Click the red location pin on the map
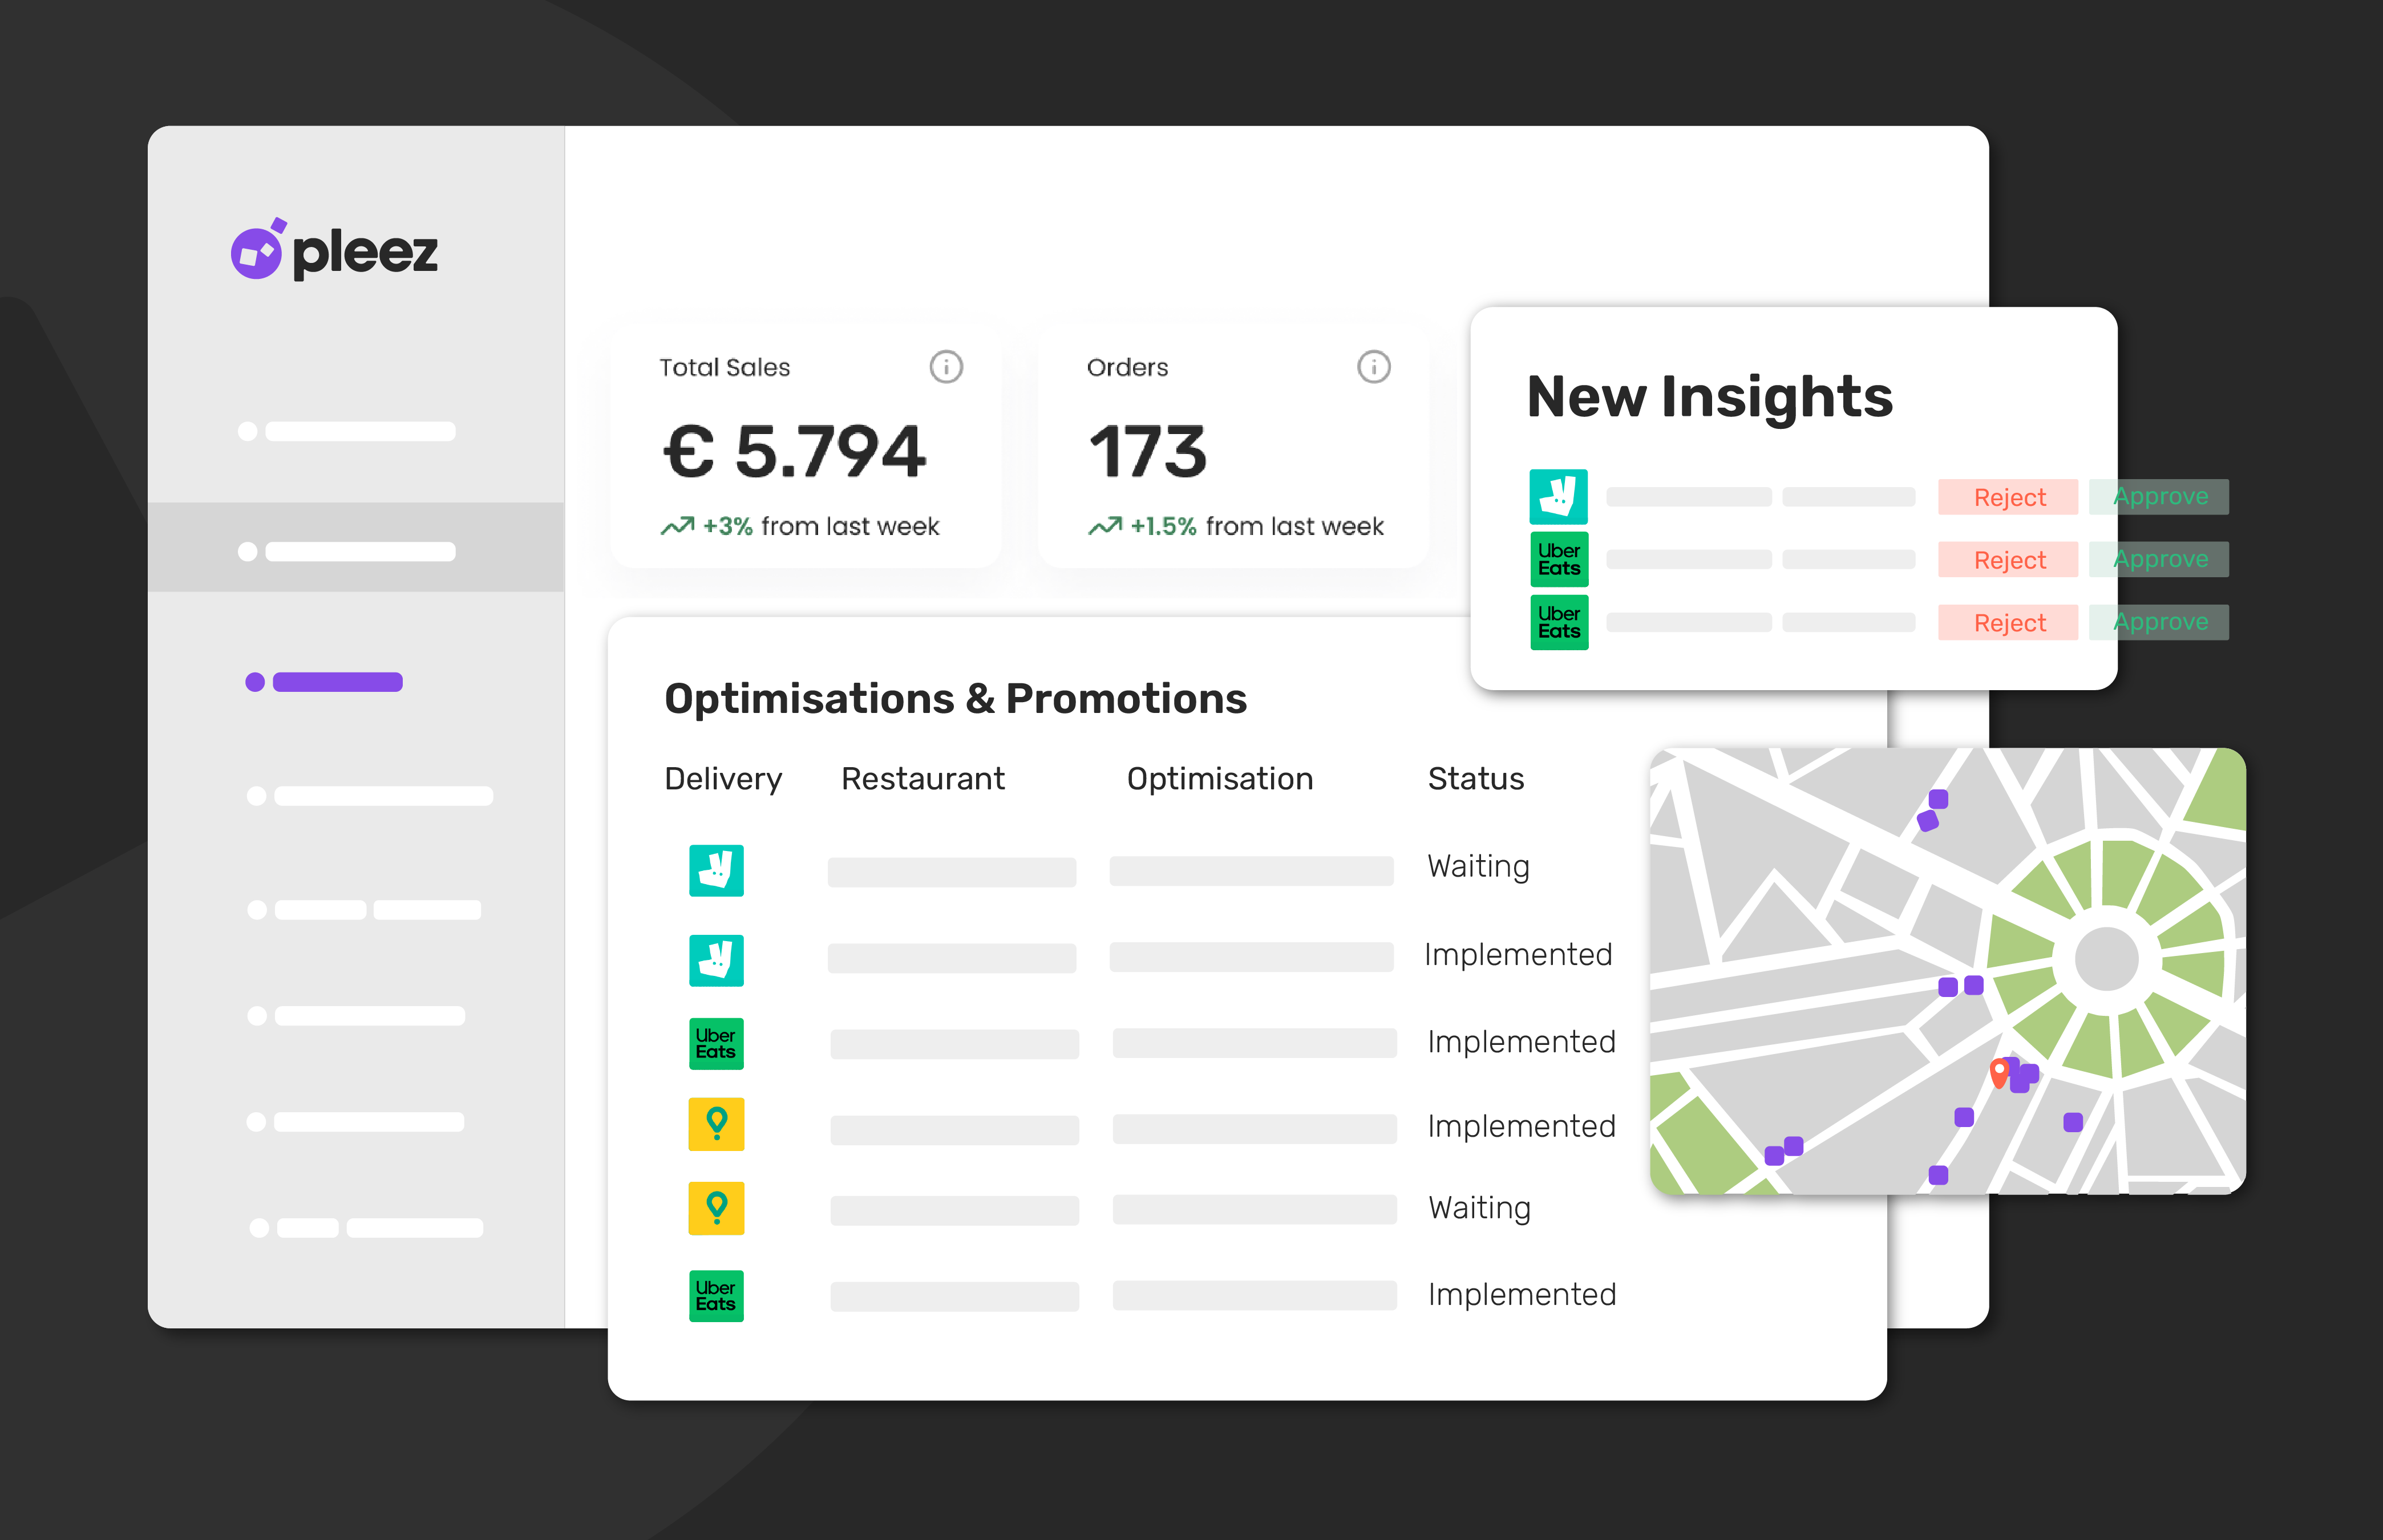 pyautogui.click(x=1999, y=1073)
